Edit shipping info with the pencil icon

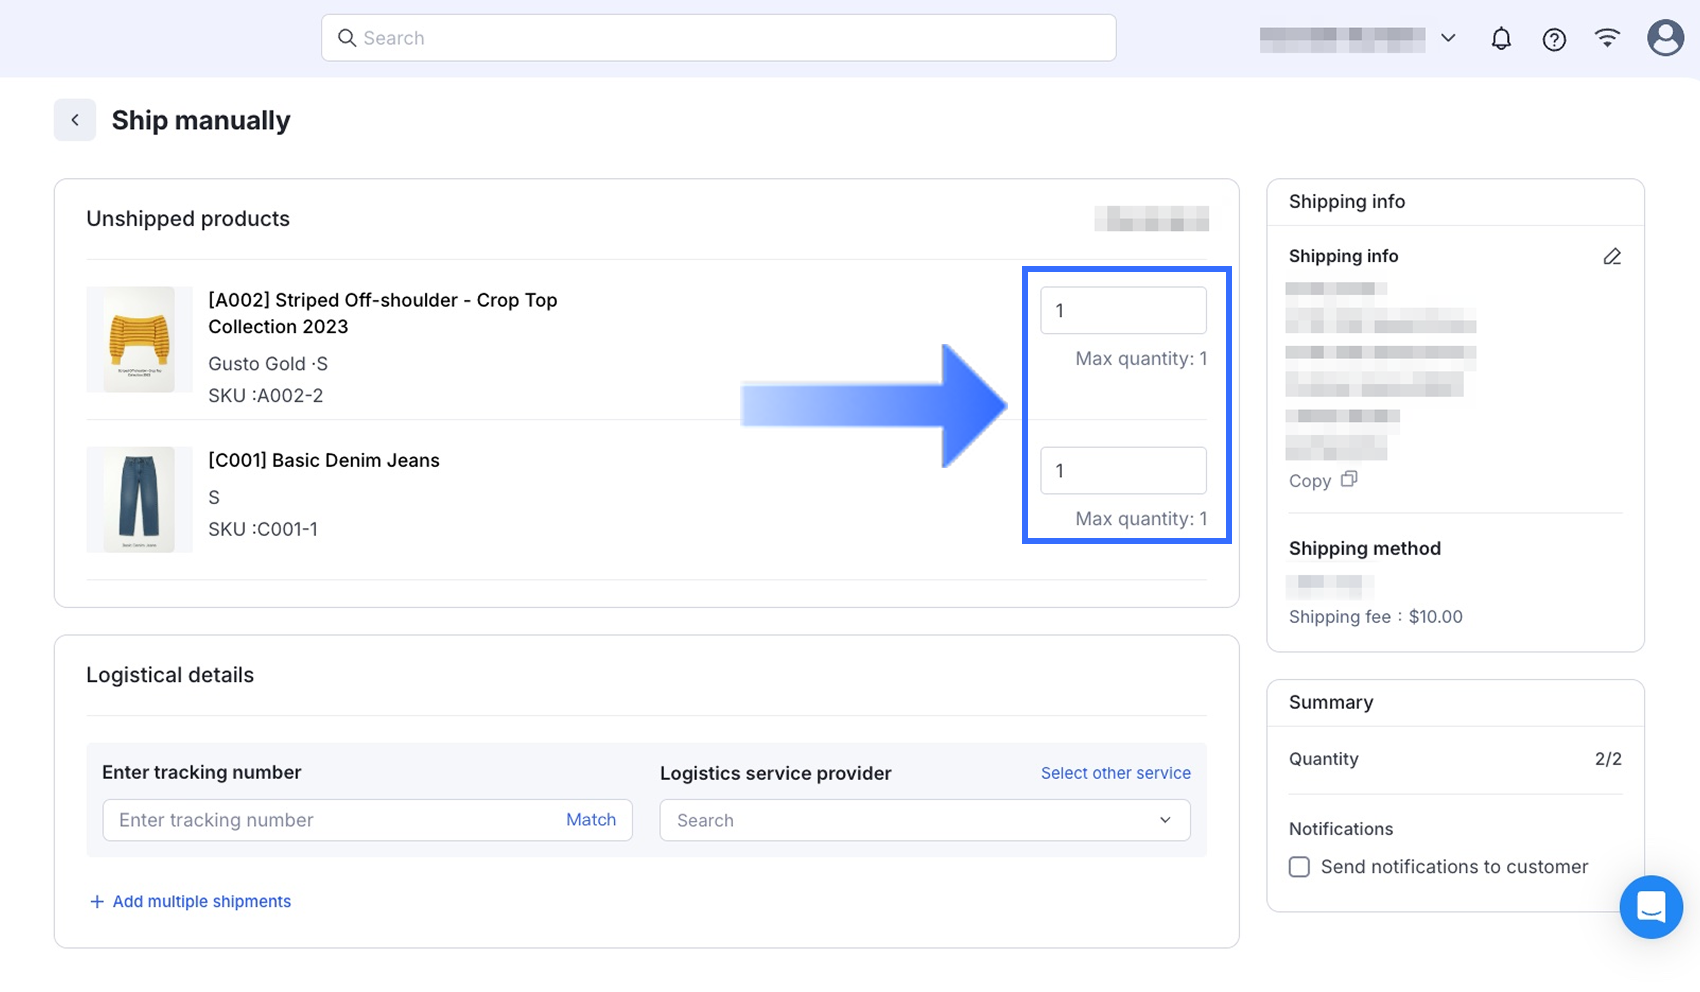1612,257
